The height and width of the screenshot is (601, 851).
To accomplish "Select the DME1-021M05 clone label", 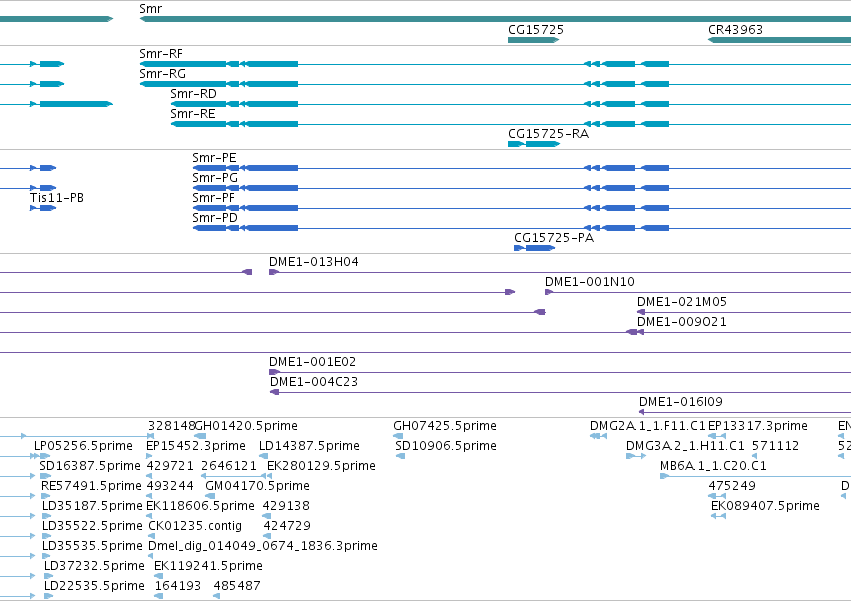I will (682, 302).
